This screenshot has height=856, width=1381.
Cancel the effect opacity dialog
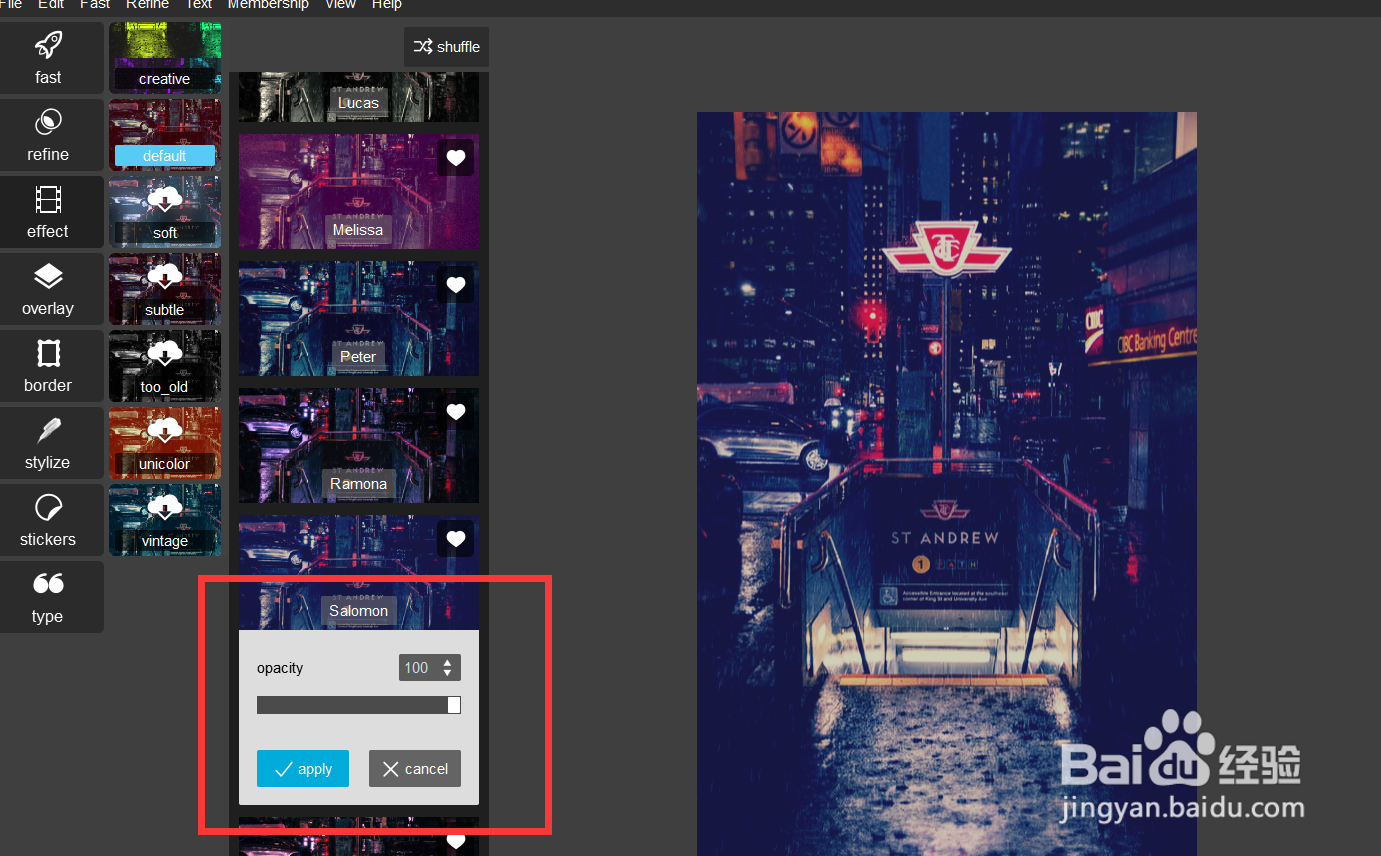pos(415,768)
